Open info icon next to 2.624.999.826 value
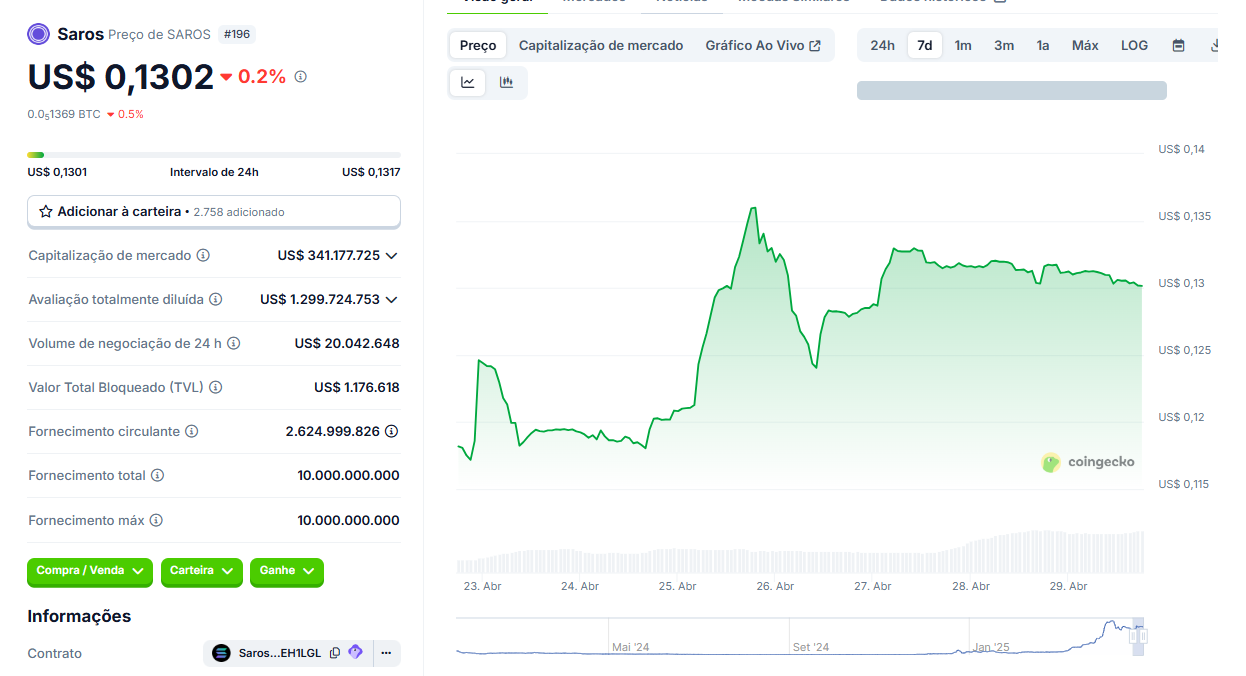Image resolution: width=1246 pixels, height=676 pixels. pos(392,431)
